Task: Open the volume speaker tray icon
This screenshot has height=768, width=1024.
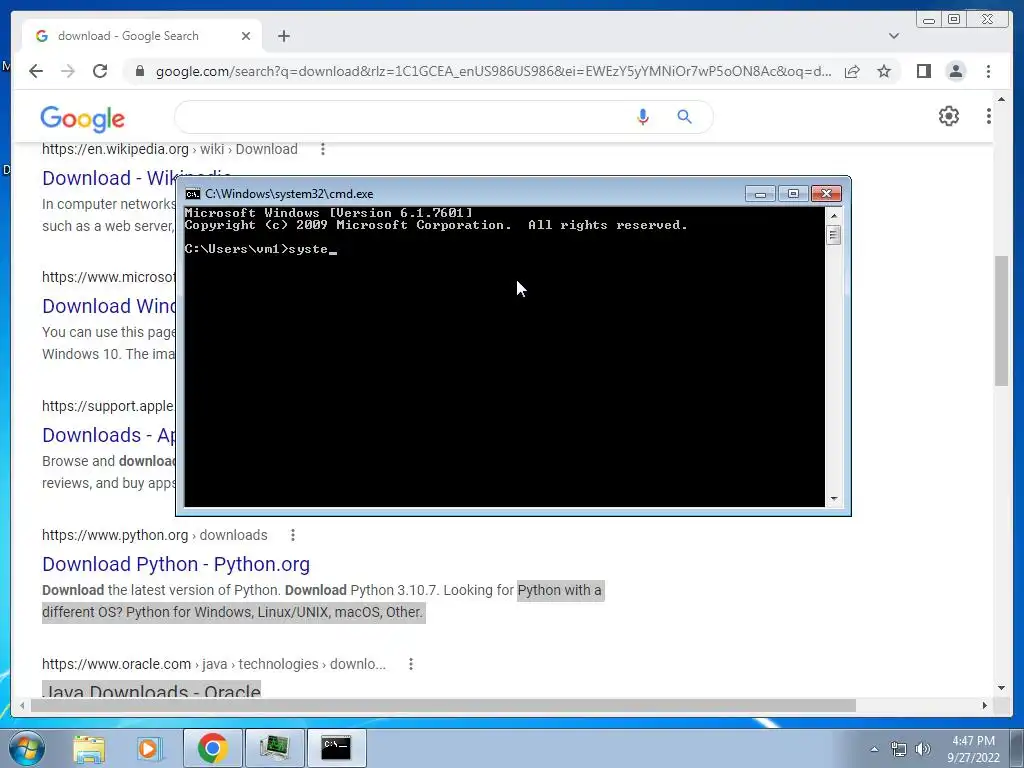Action: click(923, 749)
